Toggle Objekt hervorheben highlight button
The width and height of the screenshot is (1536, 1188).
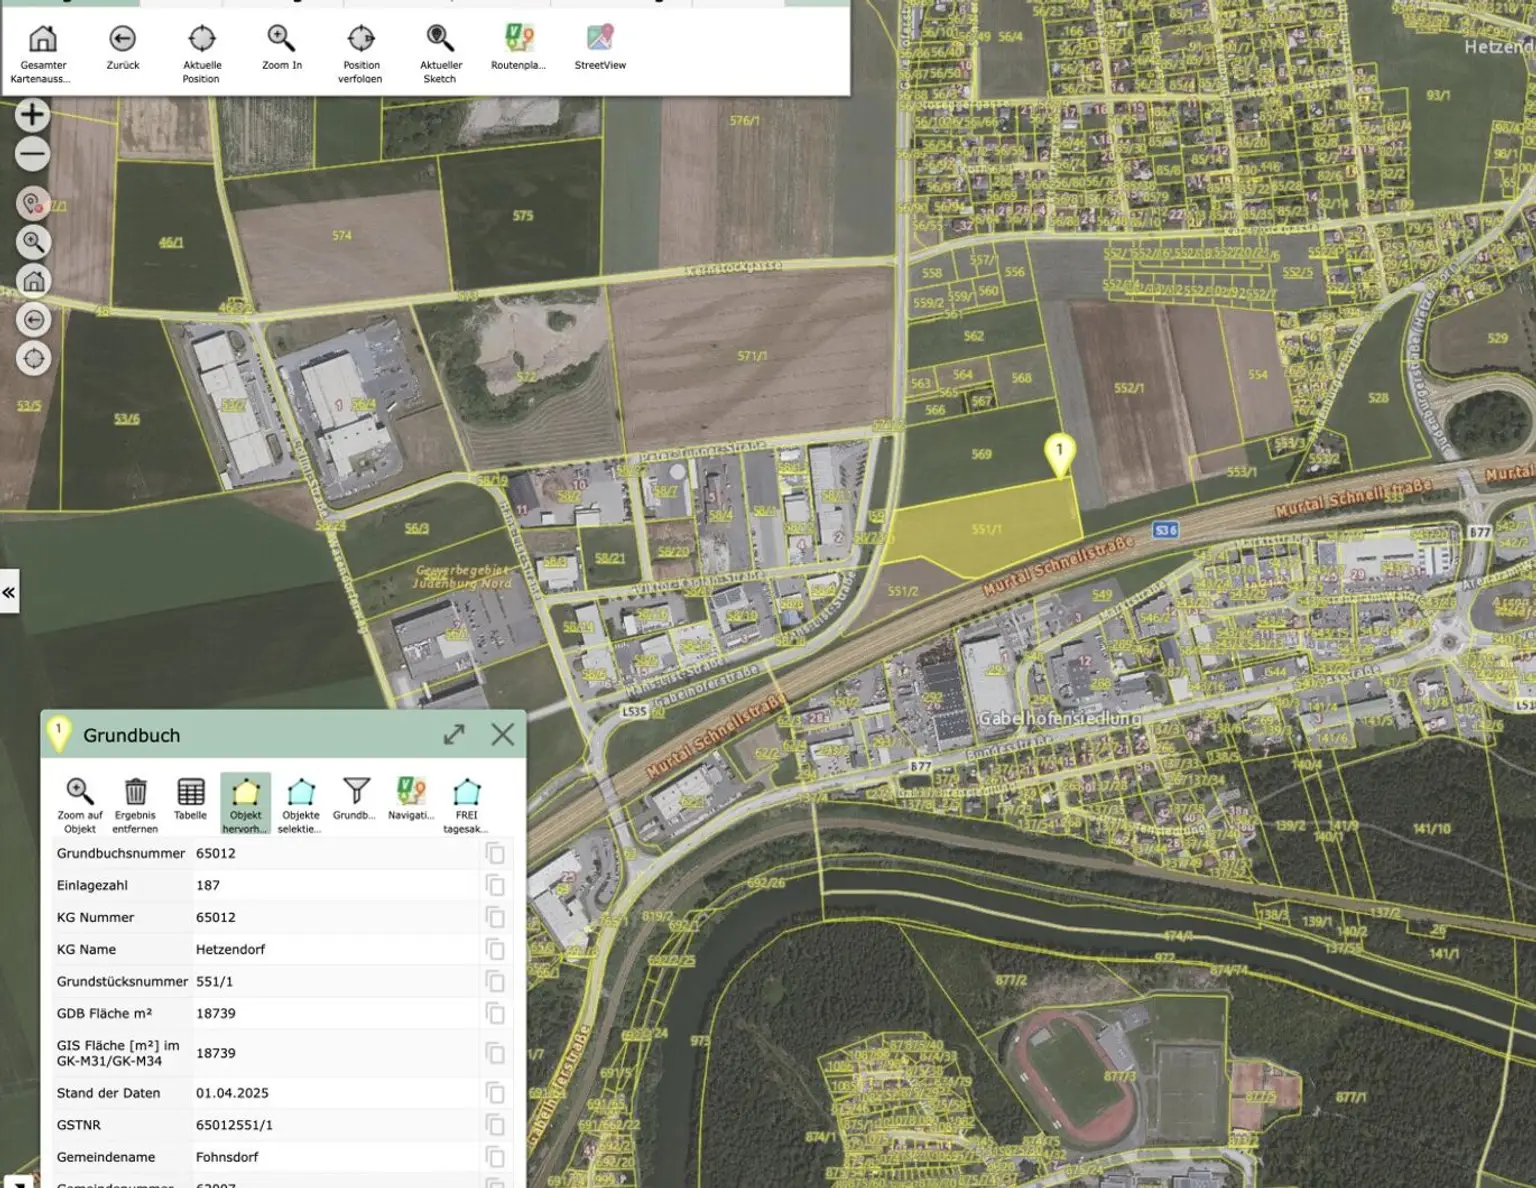coord(245,794)
